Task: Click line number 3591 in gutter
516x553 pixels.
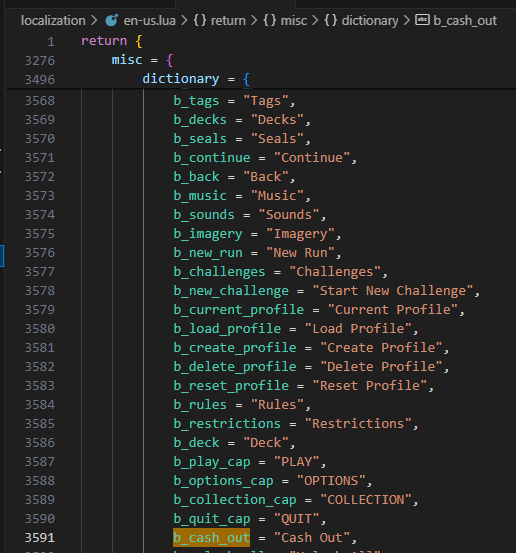Action: tap(40, 537)
